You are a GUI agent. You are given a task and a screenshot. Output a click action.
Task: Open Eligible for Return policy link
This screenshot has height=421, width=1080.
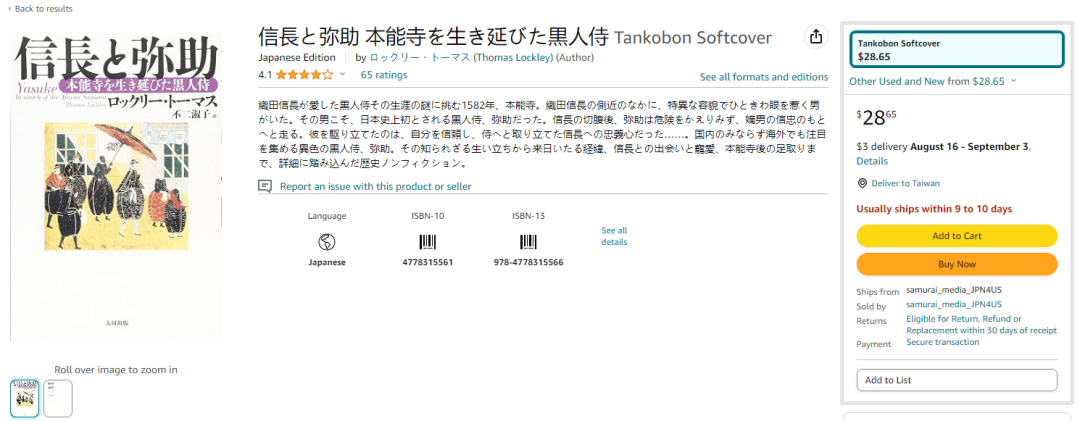click(x=981, y=325)
